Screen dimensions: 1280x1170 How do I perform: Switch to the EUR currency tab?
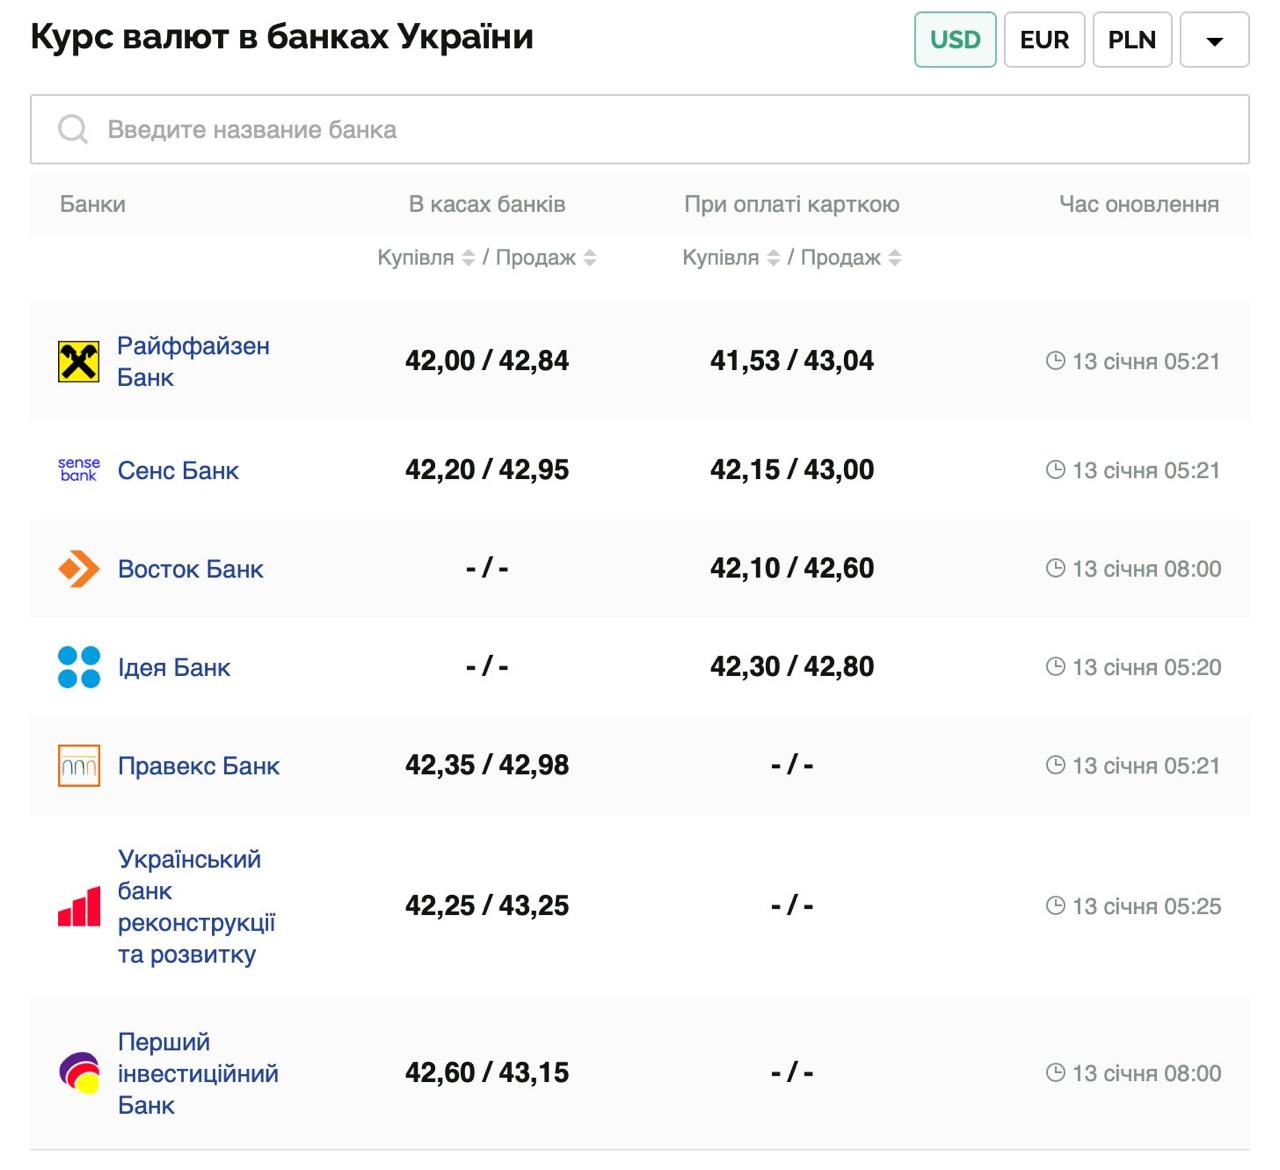click(1044, 40)
